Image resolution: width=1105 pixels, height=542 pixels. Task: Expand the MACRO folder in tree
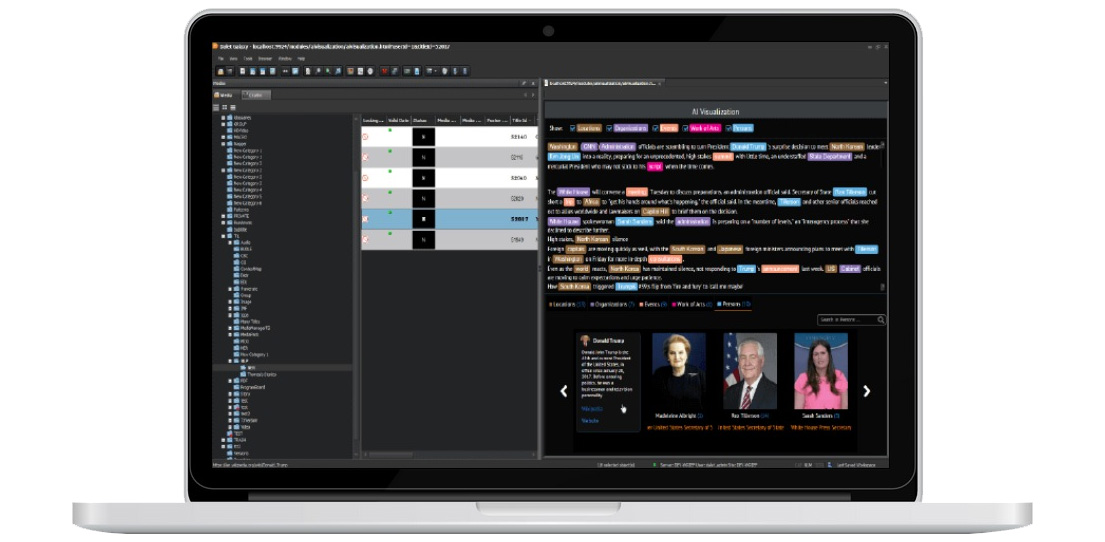[x=223, y=137]
